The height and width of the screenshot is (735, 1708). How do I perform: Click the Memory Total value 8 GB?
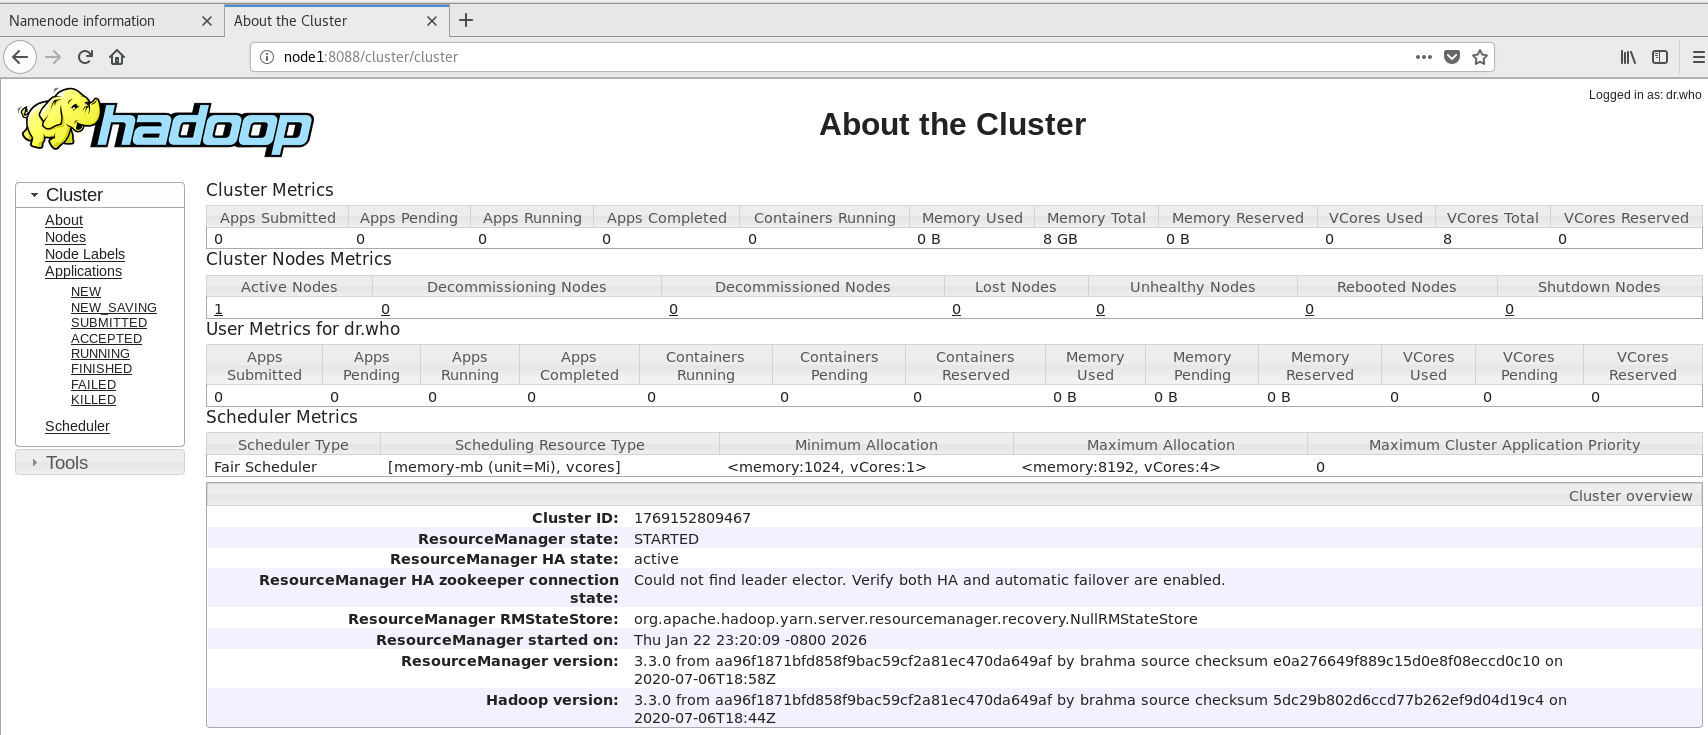[1060, 239]
